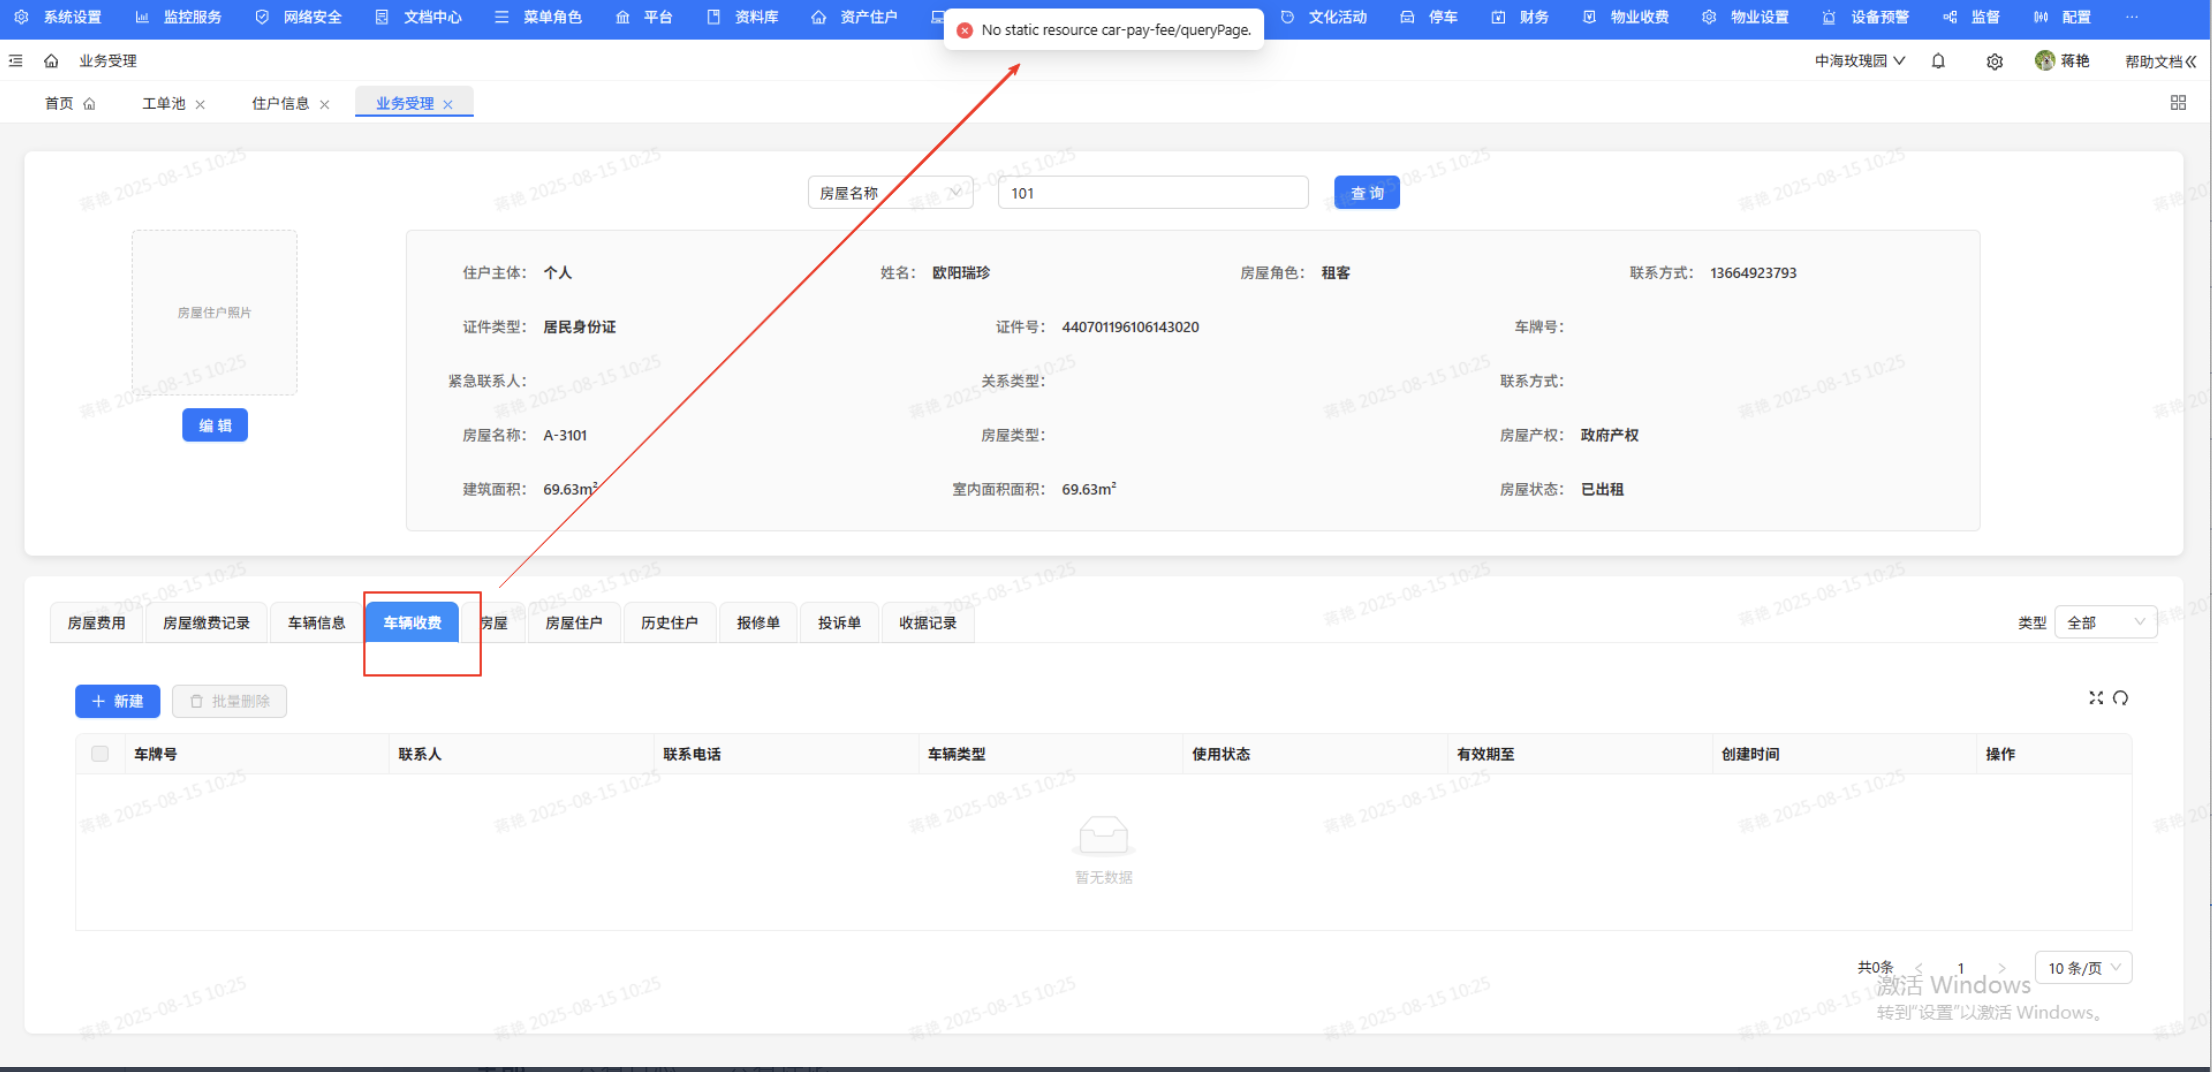2212x1072 pixels.
Task: Close the 住户信息 tab
Action: 324,104
